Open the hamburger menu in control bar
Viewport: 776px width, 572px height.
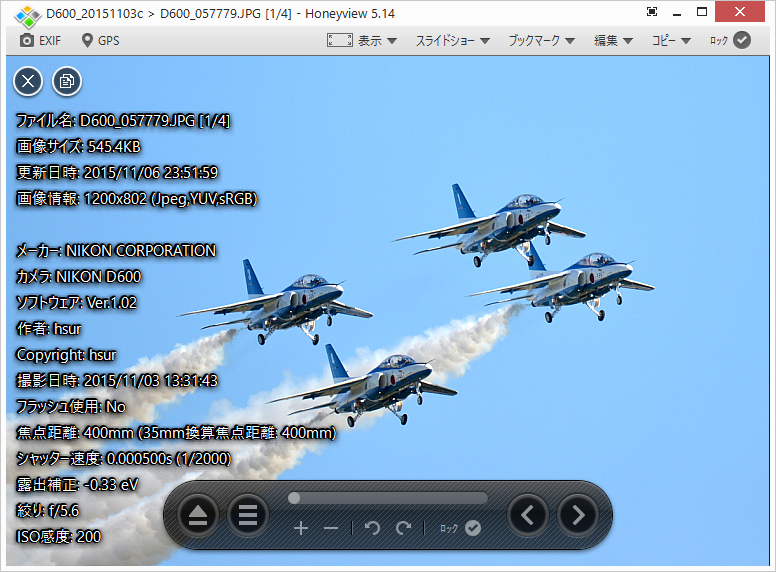(248, 515)
